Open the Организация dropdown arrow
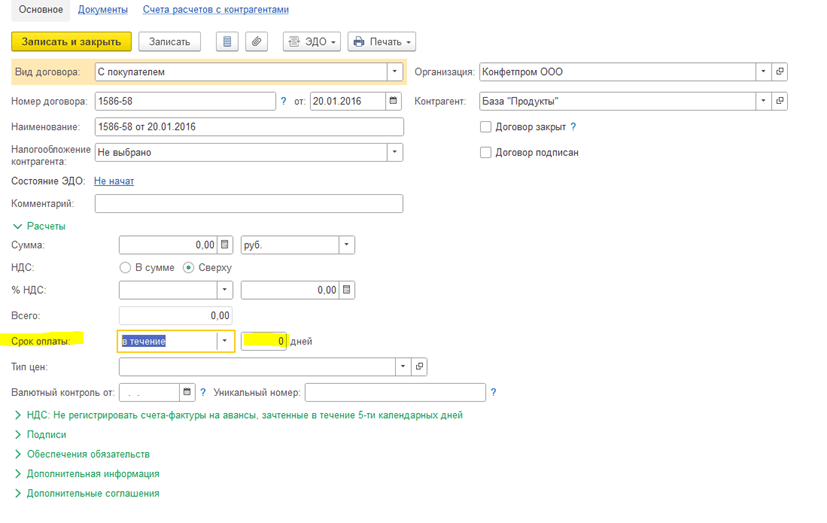Screen dimensions: 827x523 [763, 72]
